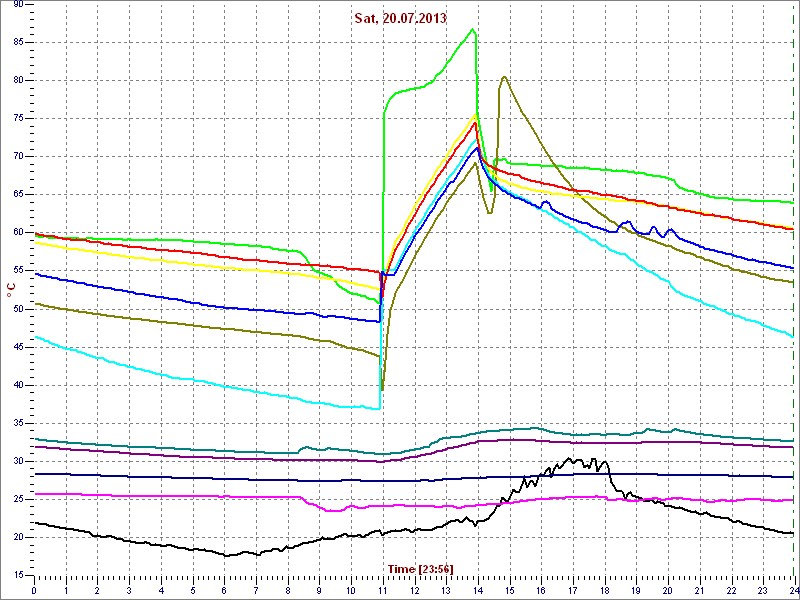Select the 75 label on temperature axis
The height and width of the screenshot is (600, 800).
tap(17, 118)
